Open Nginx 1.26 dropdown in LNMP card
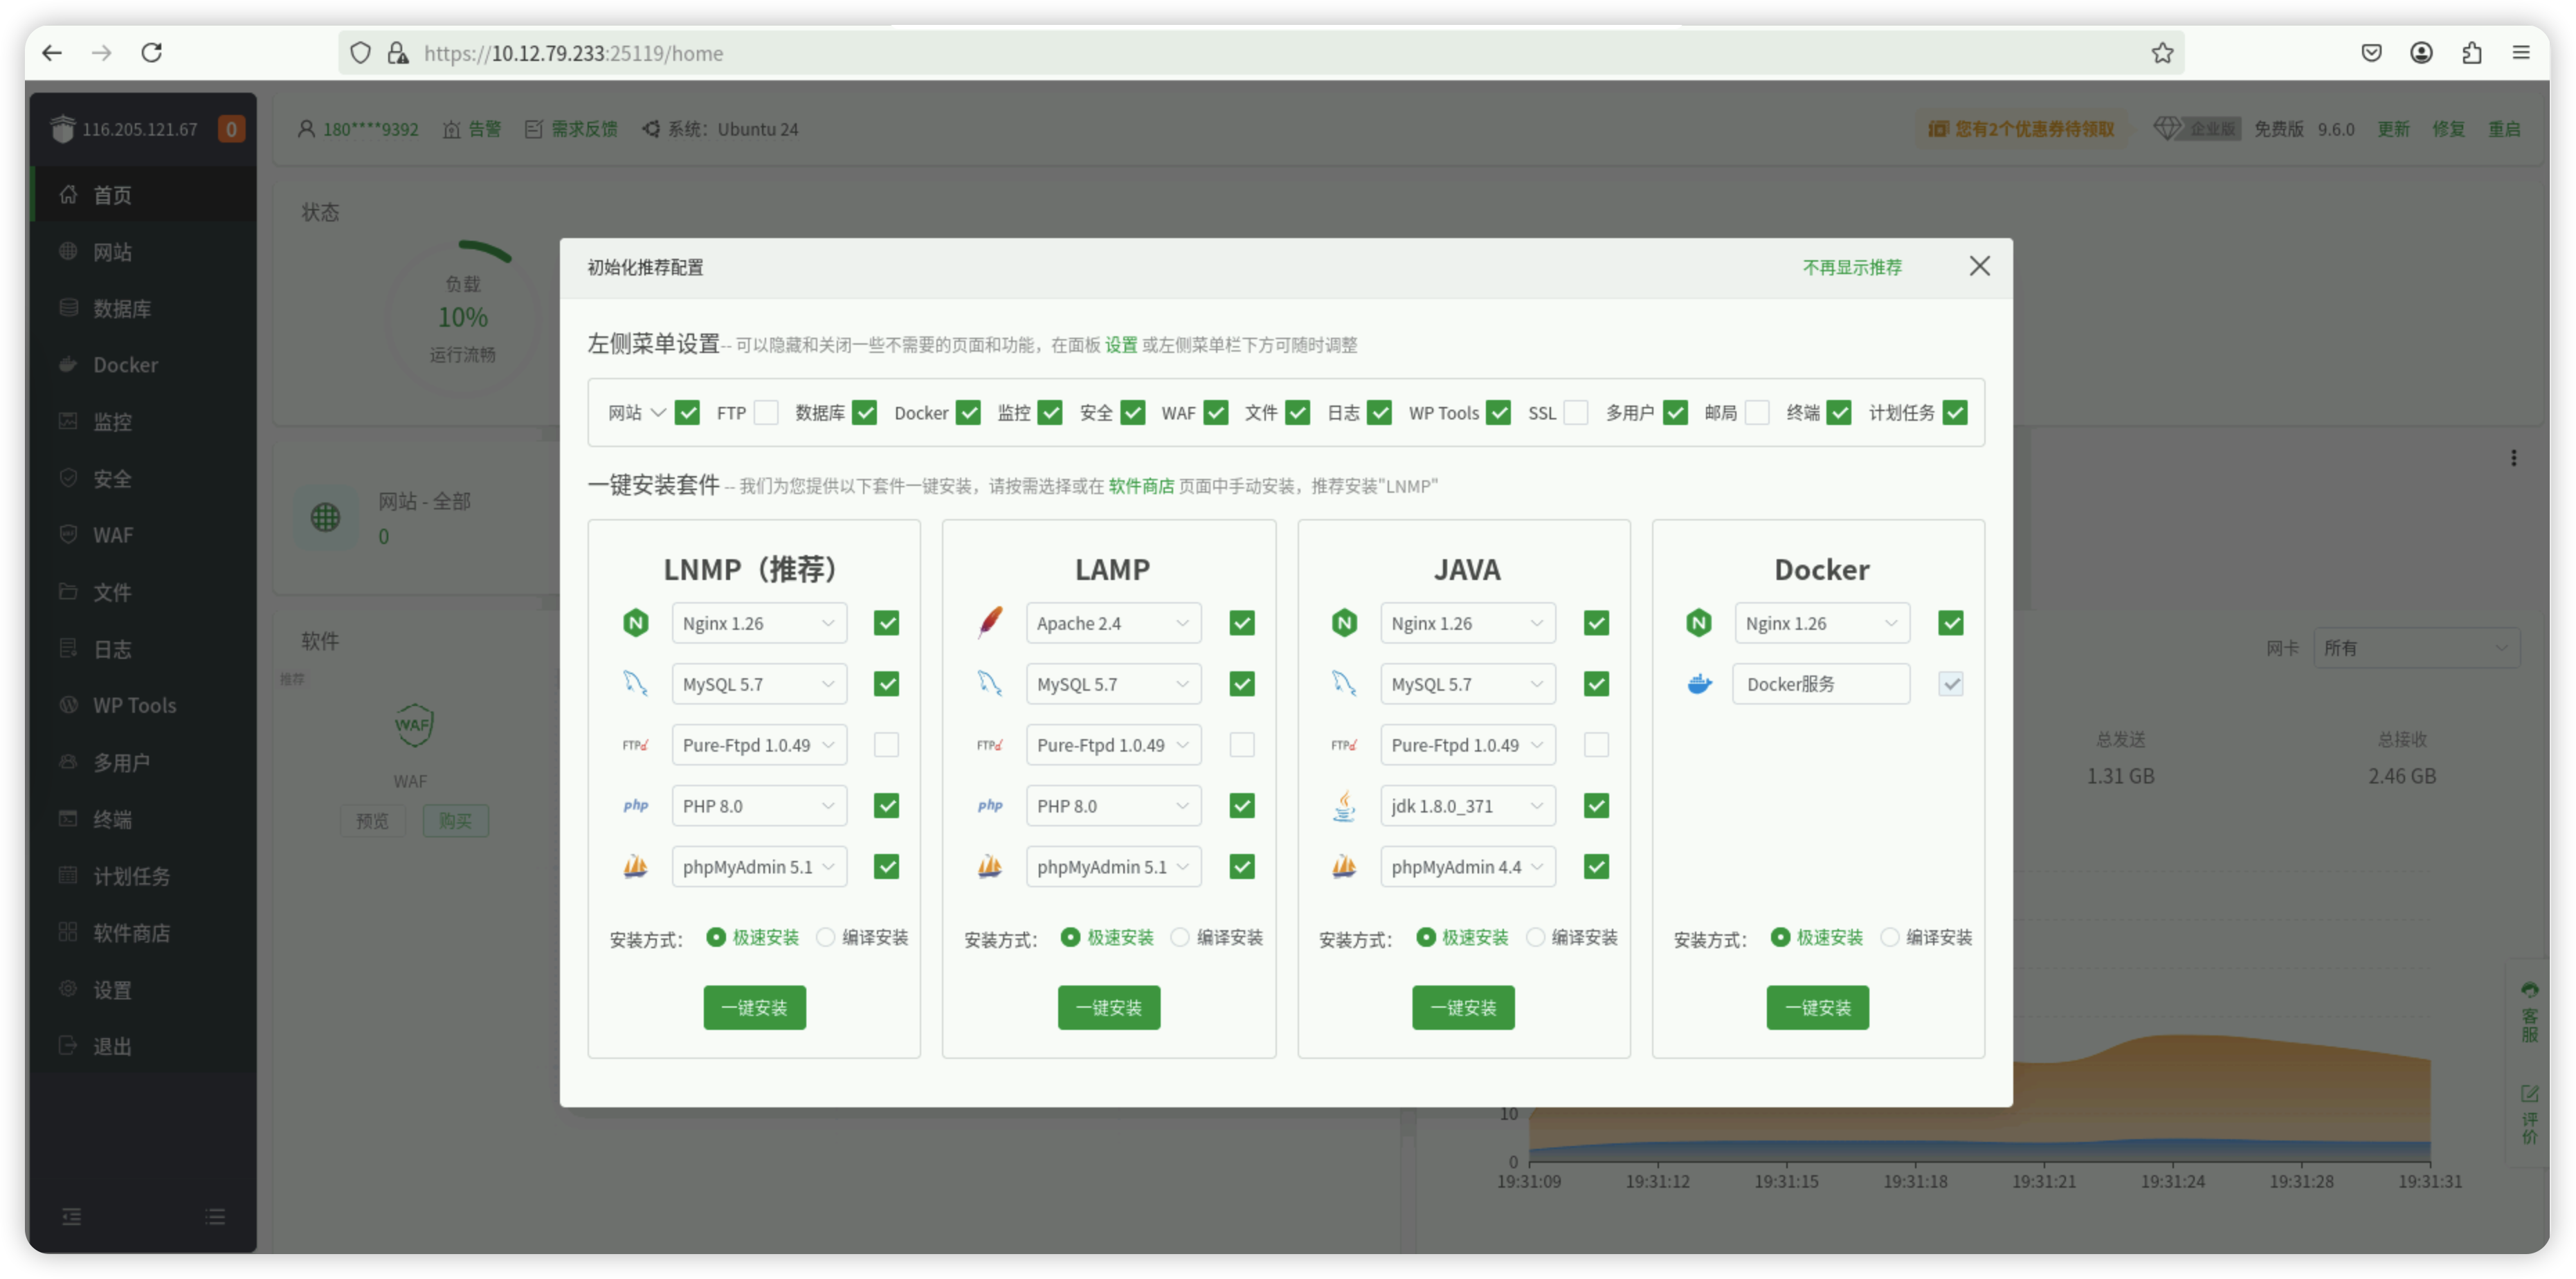 click(759, 623)
